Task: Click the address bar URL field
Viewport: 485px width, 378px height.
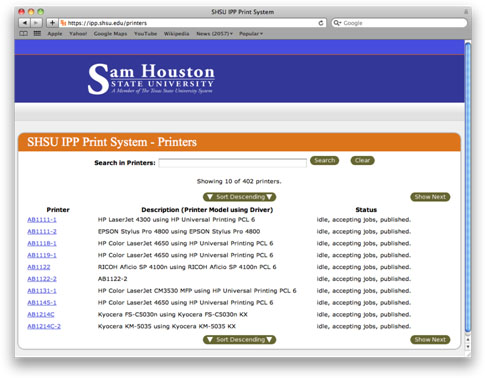Action: tap(192, 23)
